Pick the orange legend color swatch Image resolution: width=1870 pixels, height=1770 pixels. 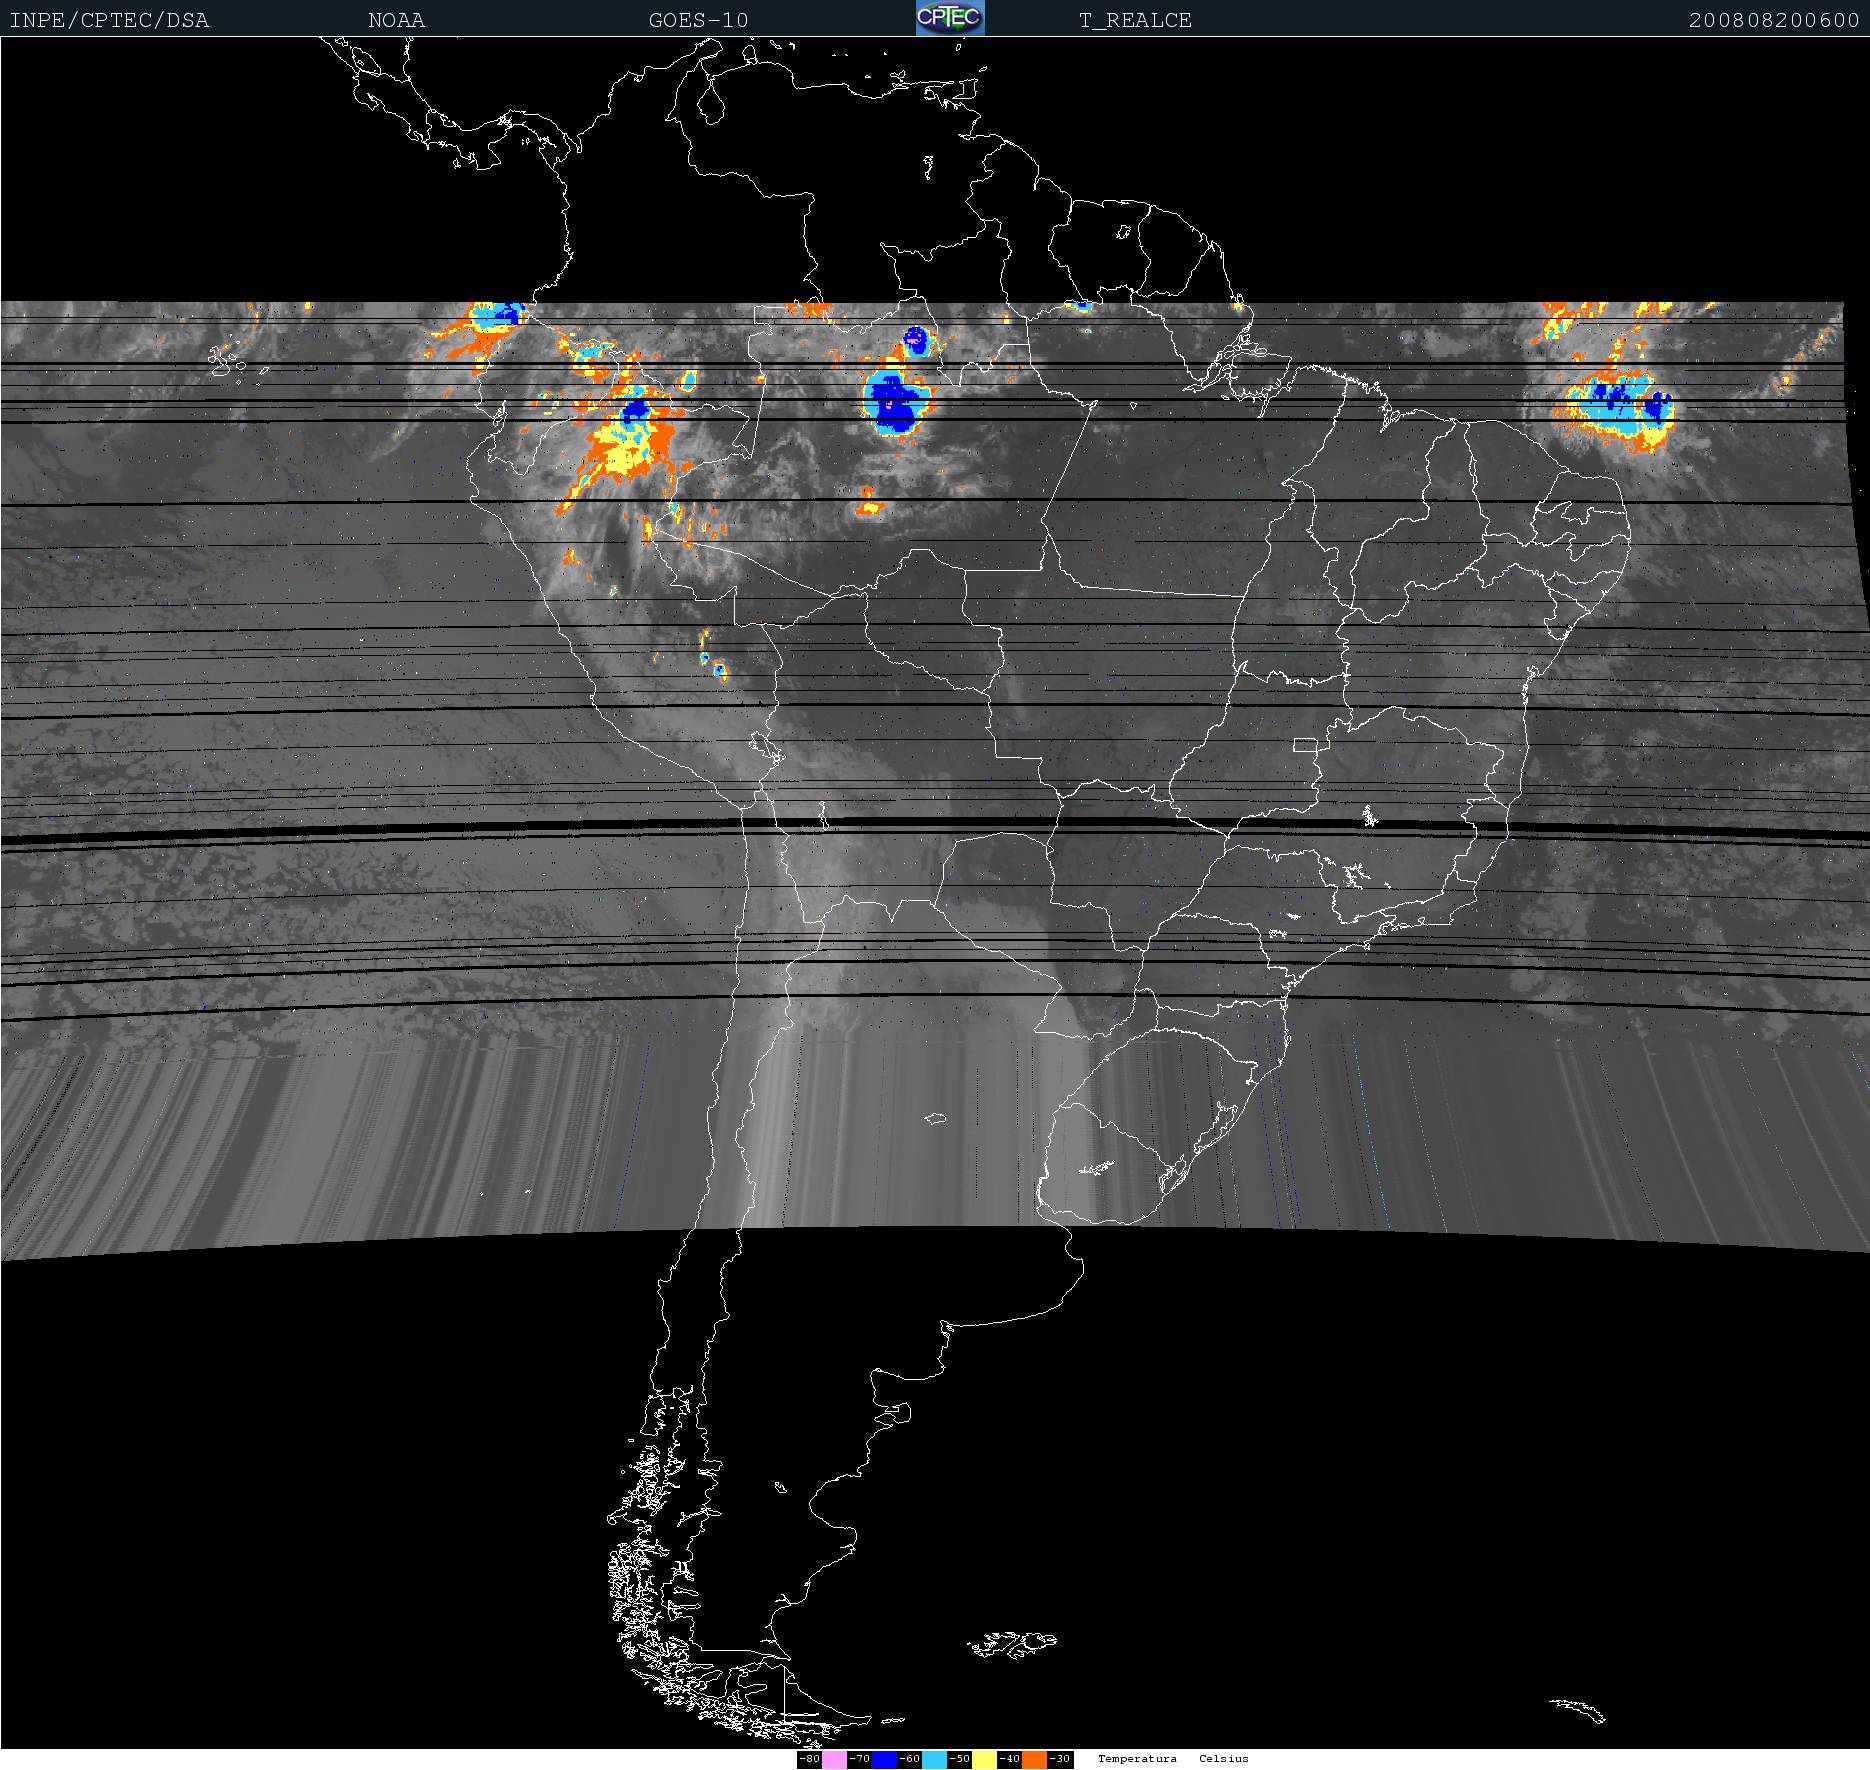click(1034, 1759)
